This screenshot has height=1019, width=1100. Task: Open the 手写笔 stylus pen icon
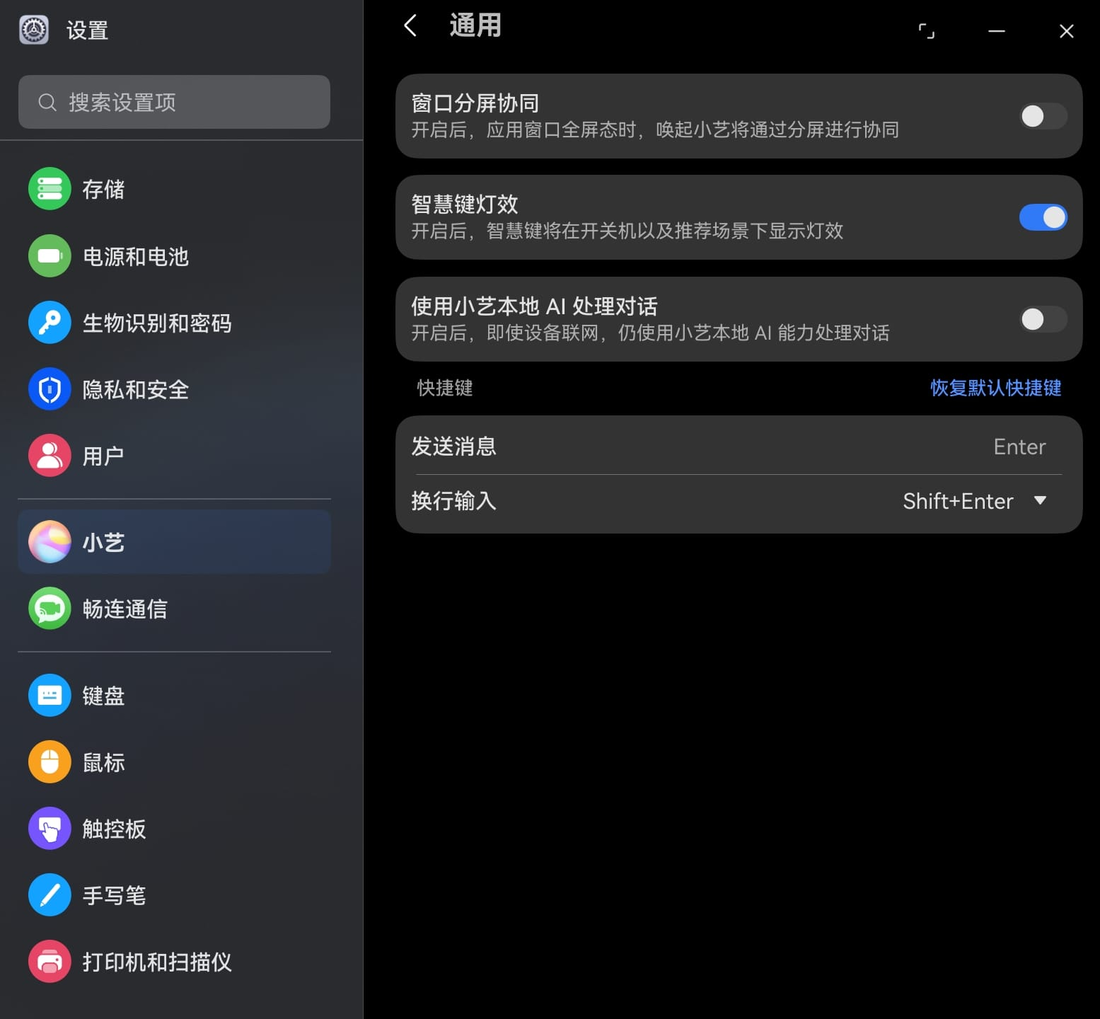pyautogui.click(x=49, y=895)
